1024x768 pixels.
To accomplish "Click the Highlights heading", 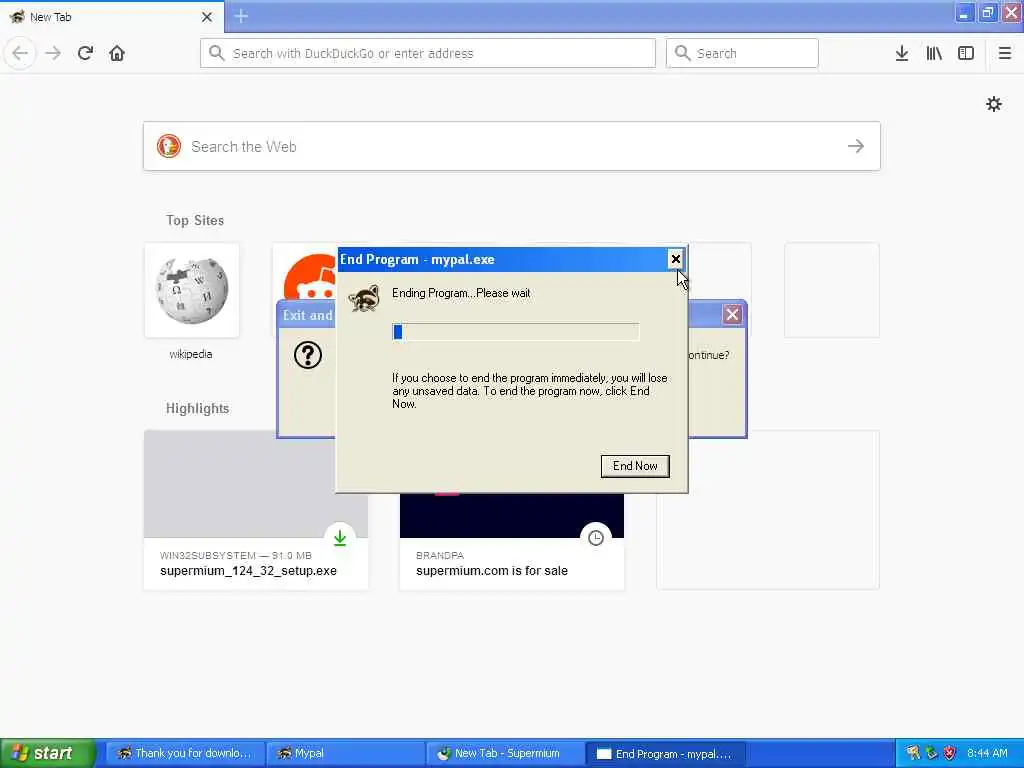I will click(197, 408).
